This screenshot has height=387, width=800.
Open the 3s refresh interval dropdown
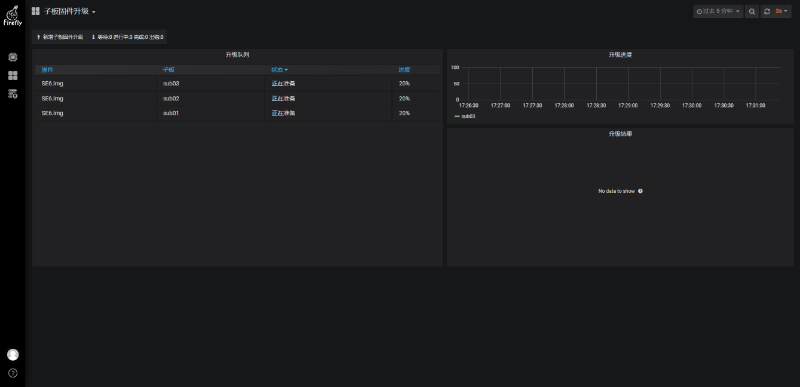point(781,11)
